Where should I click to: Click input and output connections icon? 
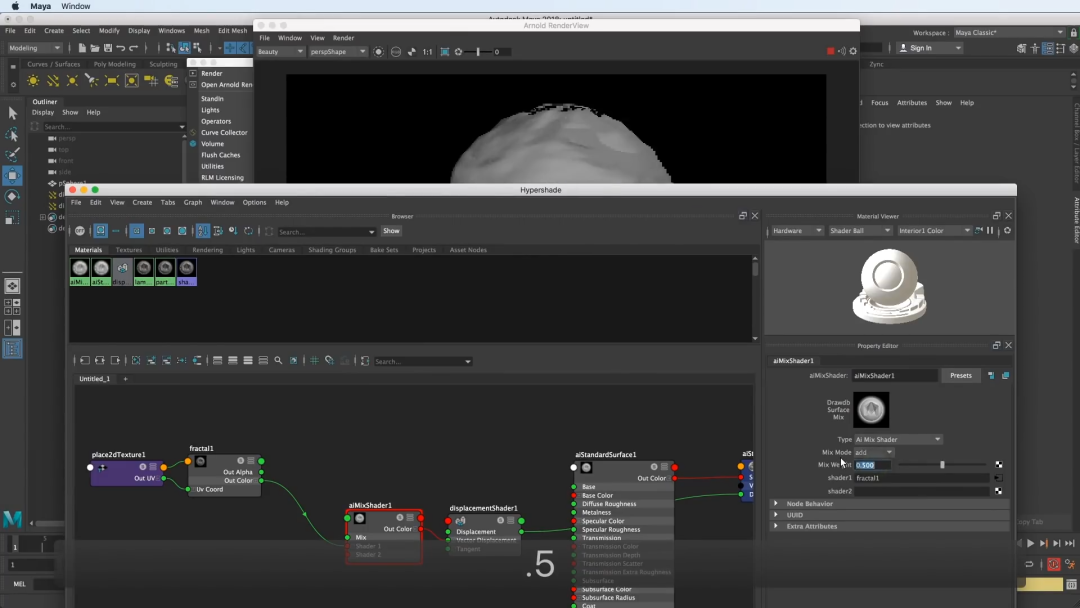click(100, 360)
